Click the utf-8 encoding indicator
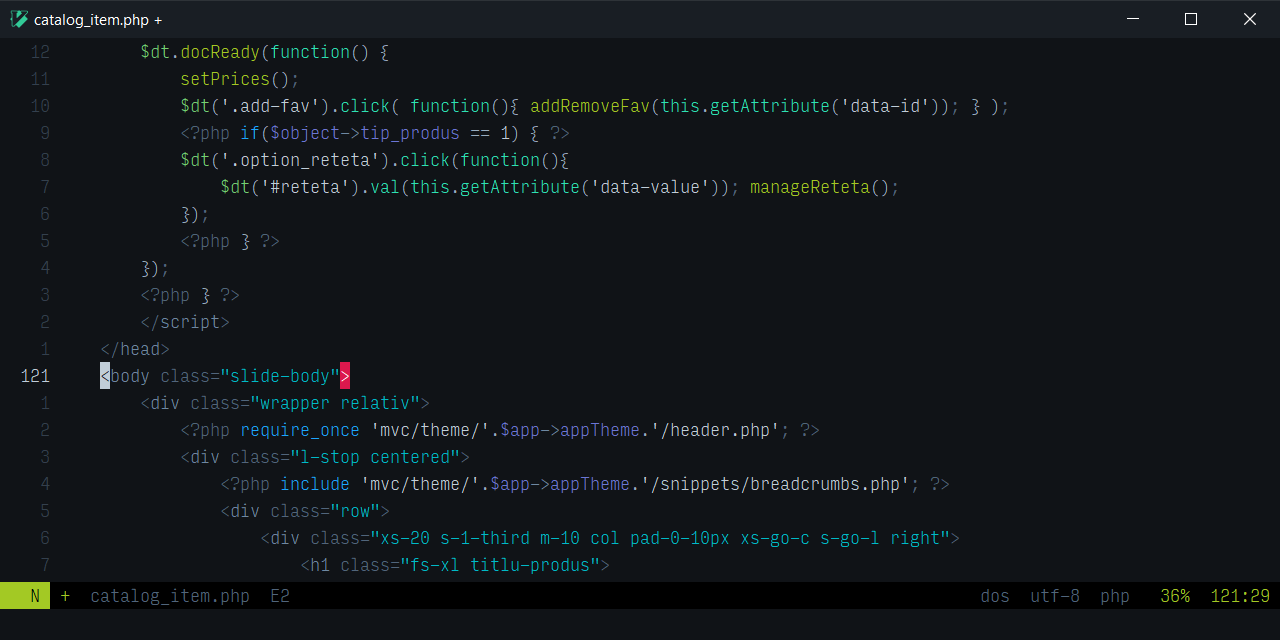This screenshot has width=1280, height=640. (1055, 596)
